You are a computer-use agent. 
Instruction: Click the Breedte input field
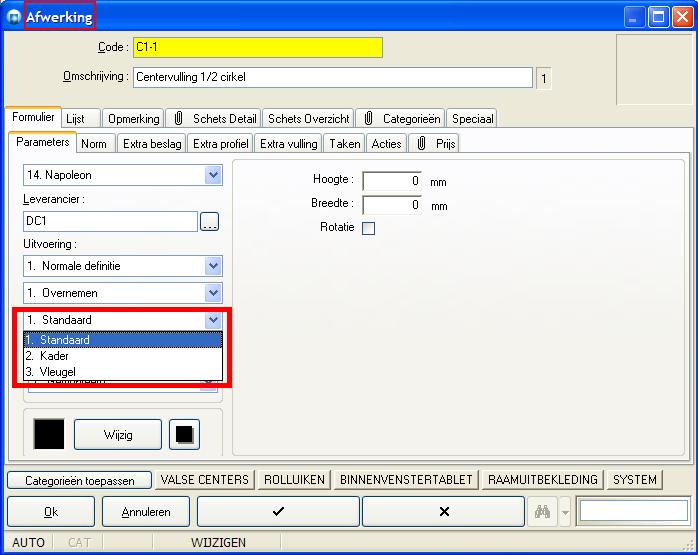point(392,205)
